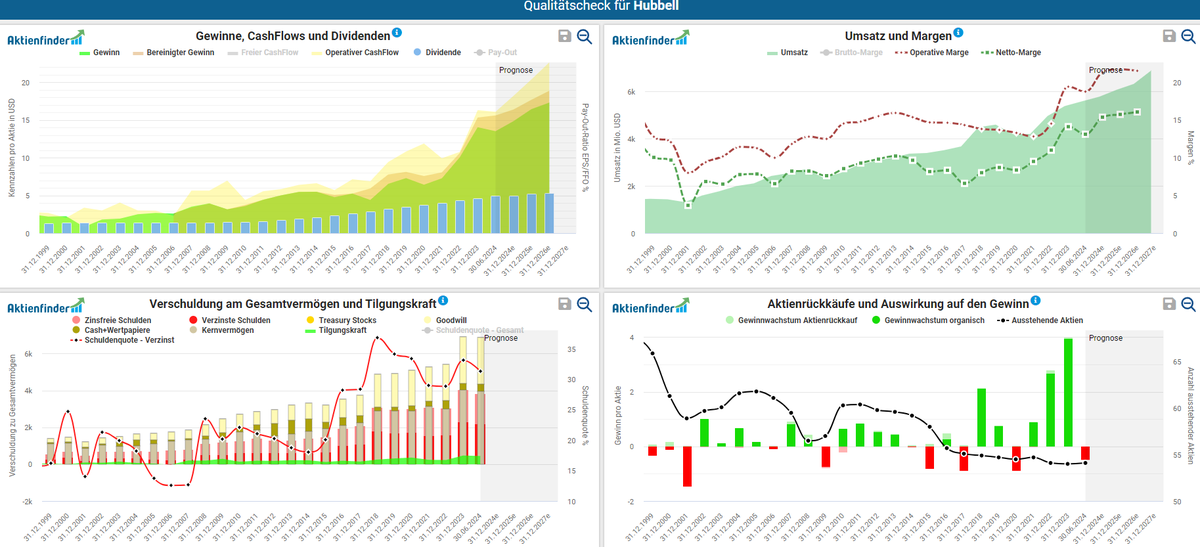Screen dimensions: 1200x547
Task: Zoom out the Gewinne, CashFlows und Dividenden chart
Action: [584, 37]
